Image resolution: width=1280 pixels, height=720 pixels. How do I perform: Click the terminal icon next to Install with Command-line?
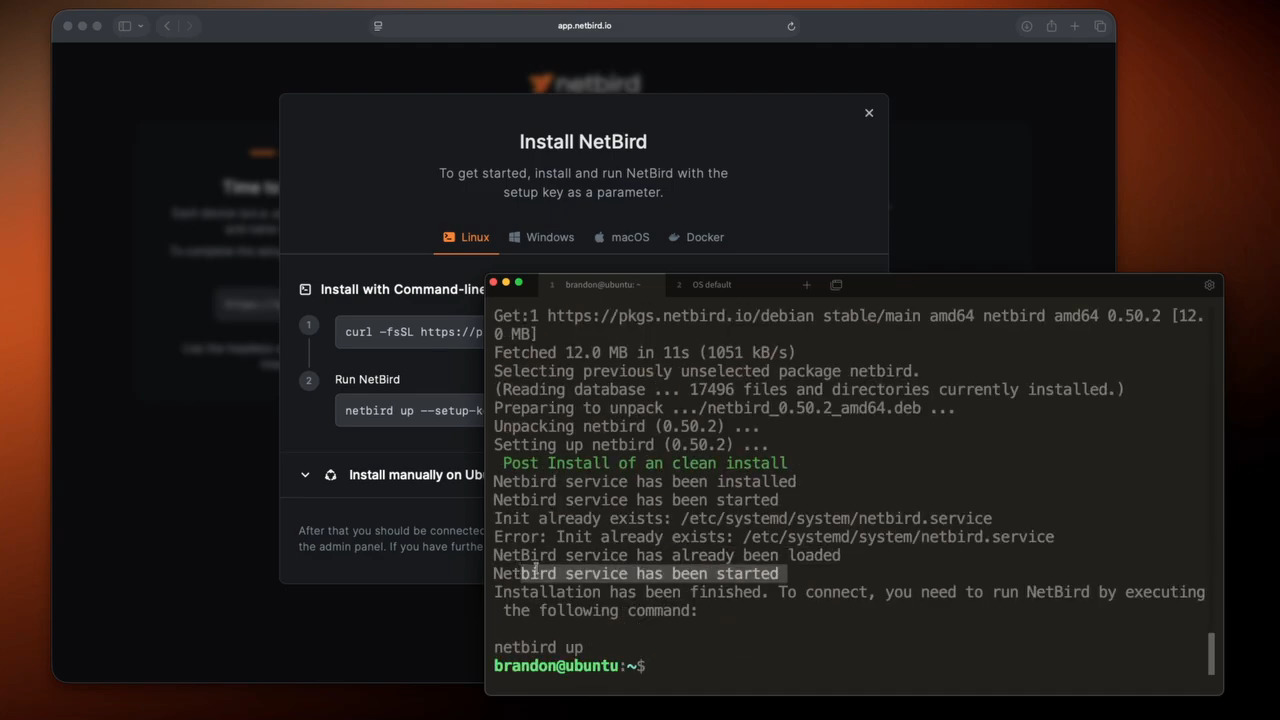[305, 290]
